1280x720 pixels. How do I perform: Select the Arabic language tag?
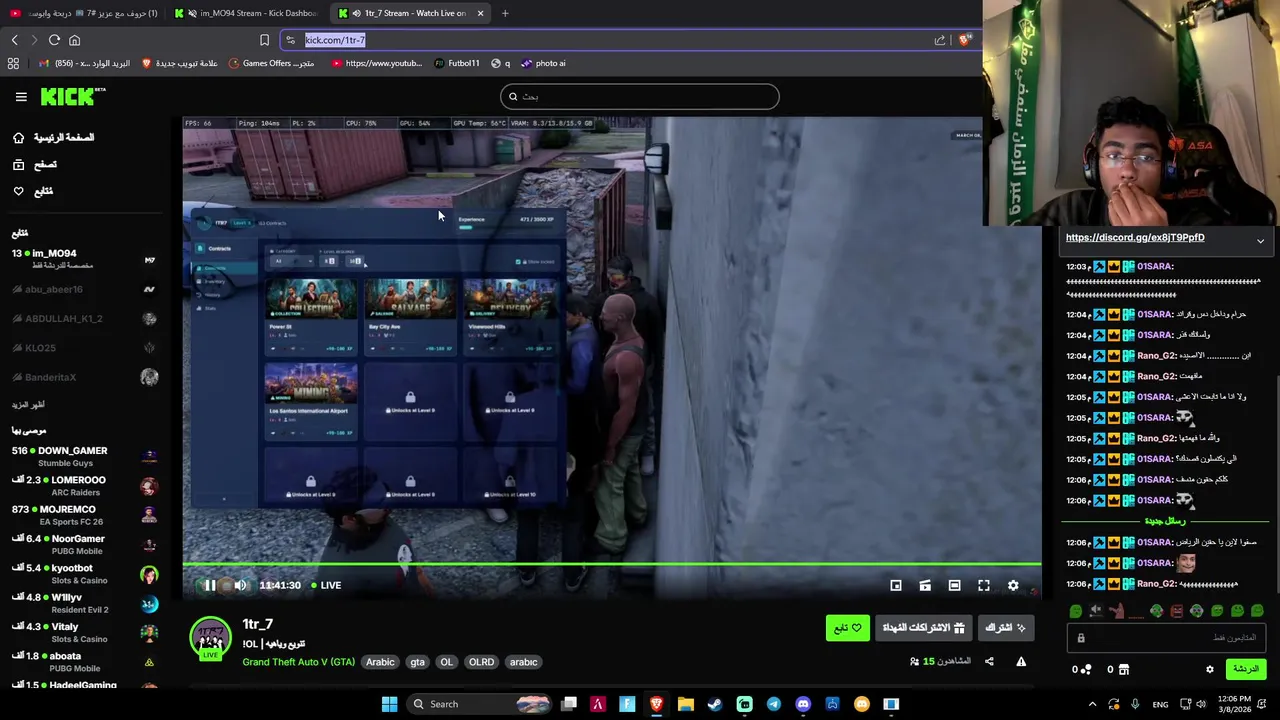point(380,662)
